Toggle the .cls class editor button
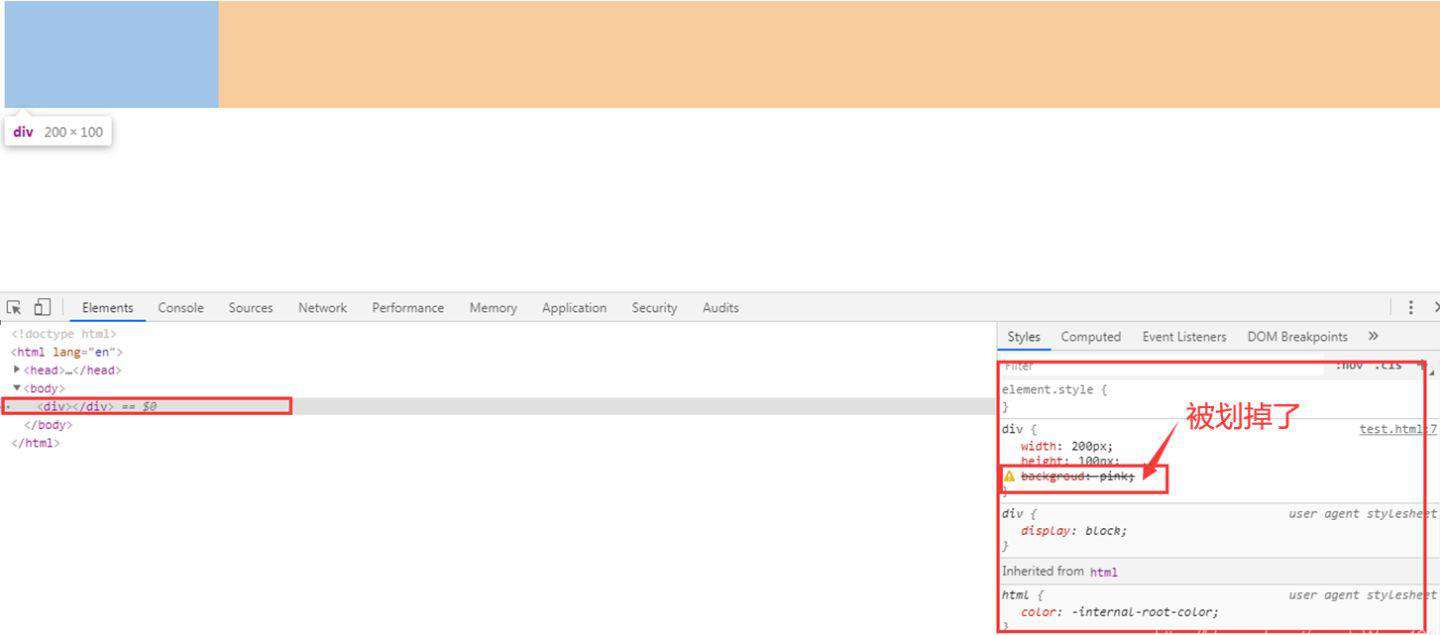The width and height of the screenshot is (1440, 635). click(x=1388, y=366)
